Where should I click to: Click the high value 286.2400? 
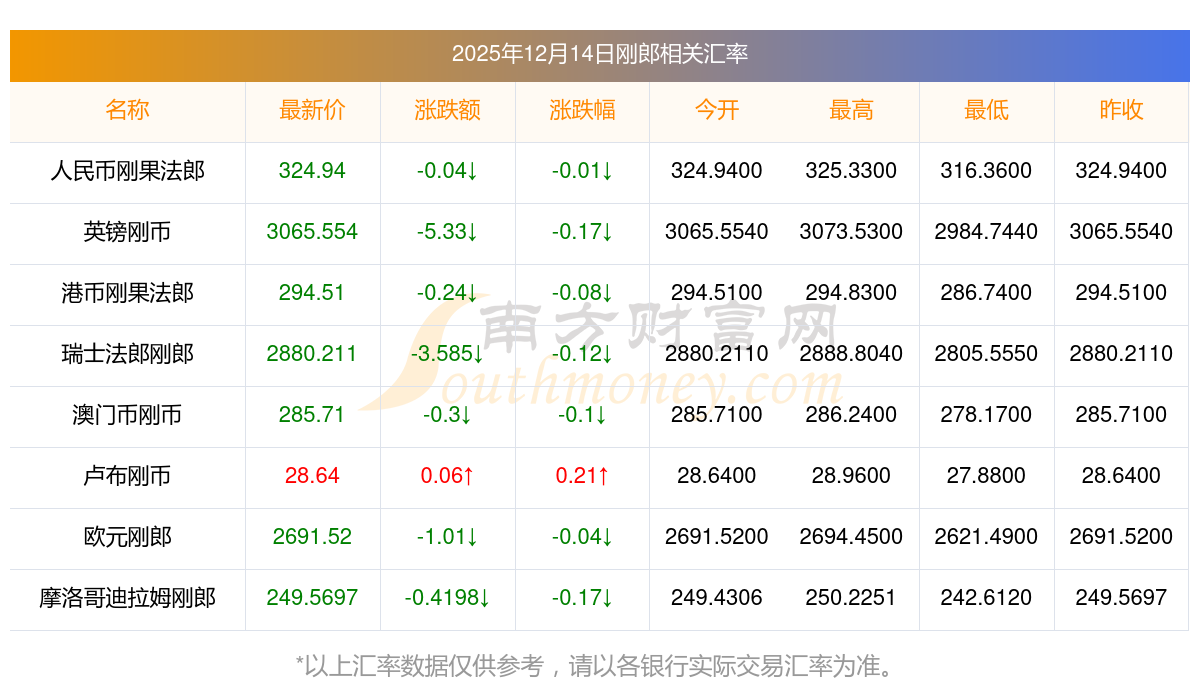tap(852, 415)
